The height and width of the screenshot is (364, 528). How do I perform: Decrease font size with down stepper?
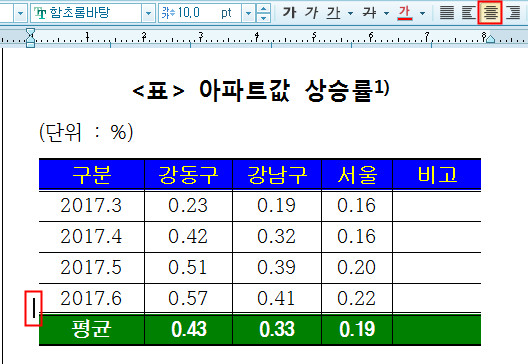pos(264,18)
